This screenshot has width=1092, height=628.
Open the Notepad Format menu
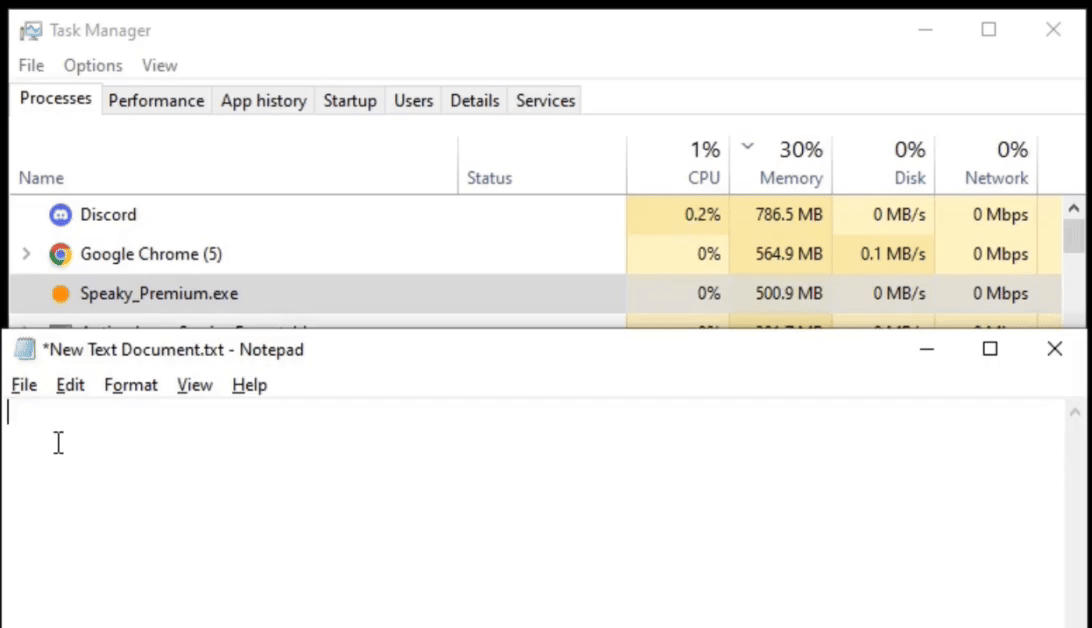[131, 385]
